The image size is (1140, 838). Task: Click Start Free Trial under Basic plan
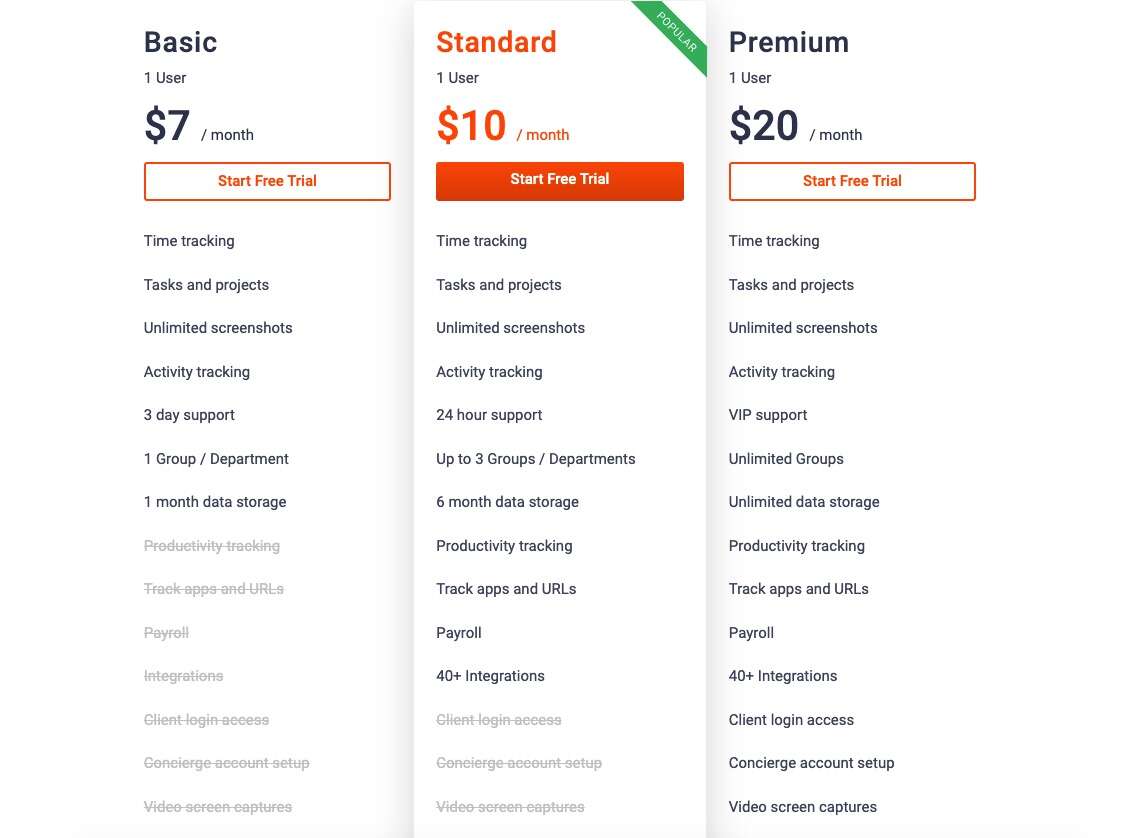pyautogui.click(x=267, y=181)
